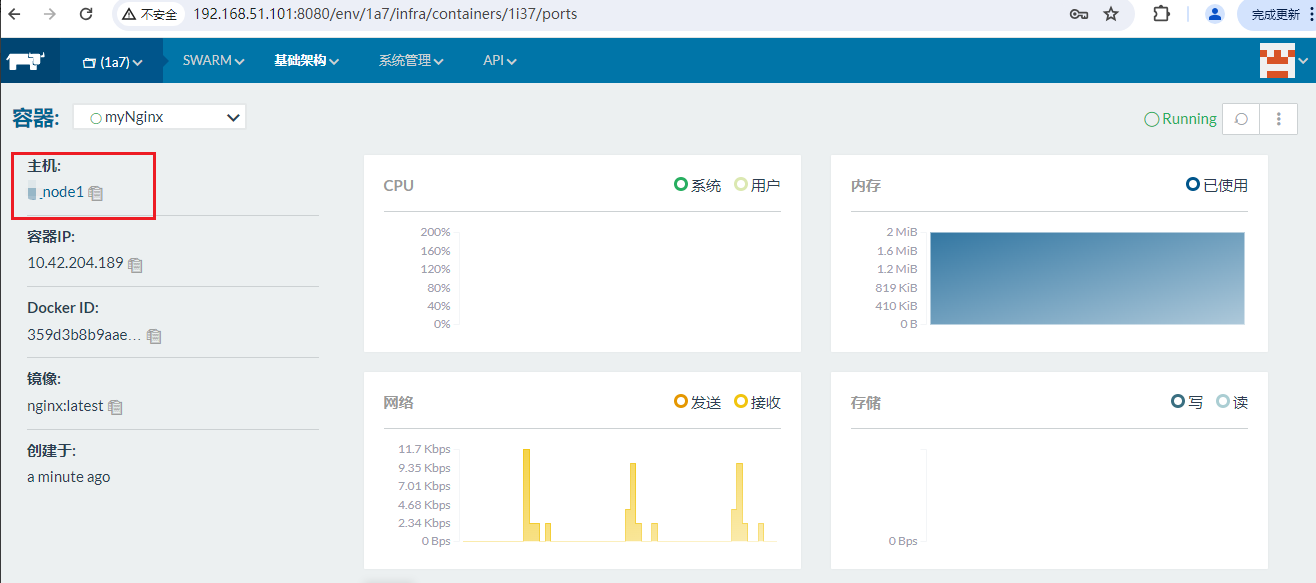
Task: Toggle the 用户 series in CPU chart
Action: (757, 185)
